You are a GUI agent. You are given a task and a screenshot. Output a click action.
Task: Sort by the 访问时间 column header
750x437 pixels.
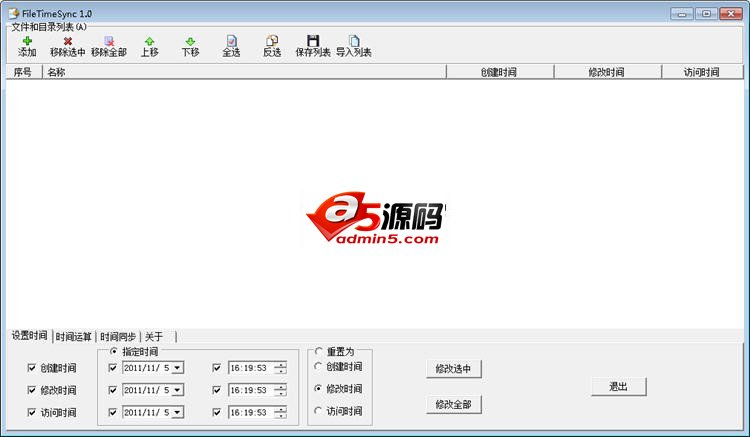click(702, 72)
